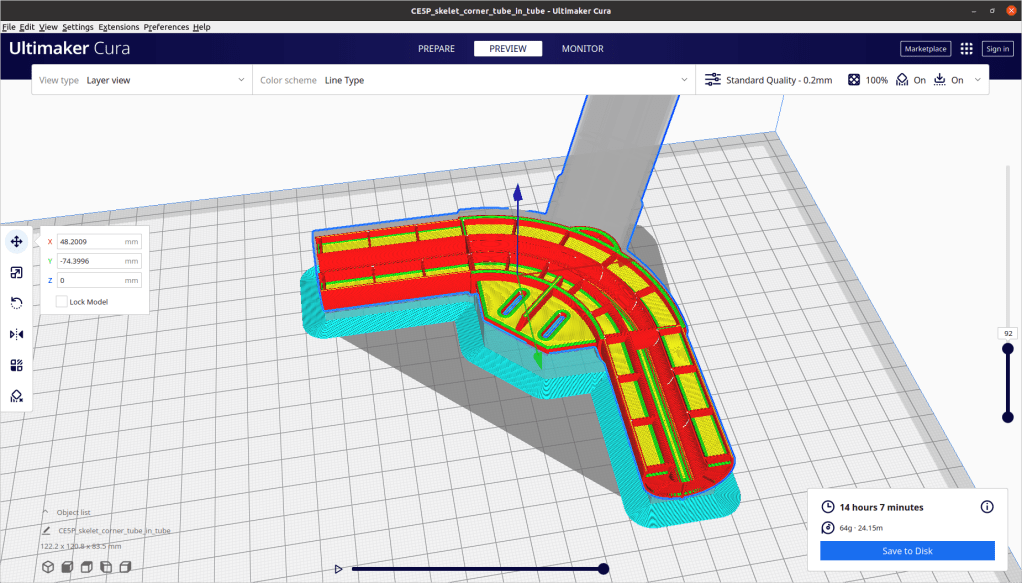1022x583 pixels.
Task: Select the Rotate tool
Action: [x=16, y=303]
